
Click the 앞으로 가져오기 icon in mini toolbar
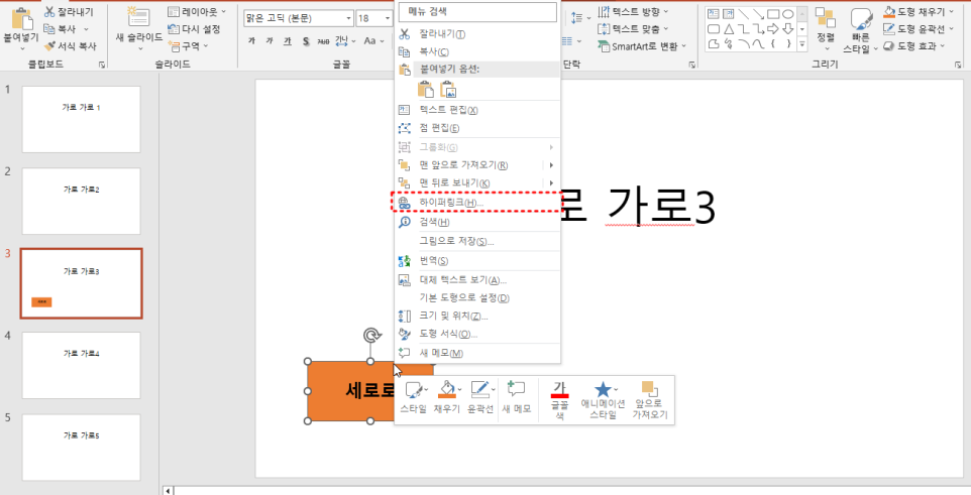pos(649,391)
